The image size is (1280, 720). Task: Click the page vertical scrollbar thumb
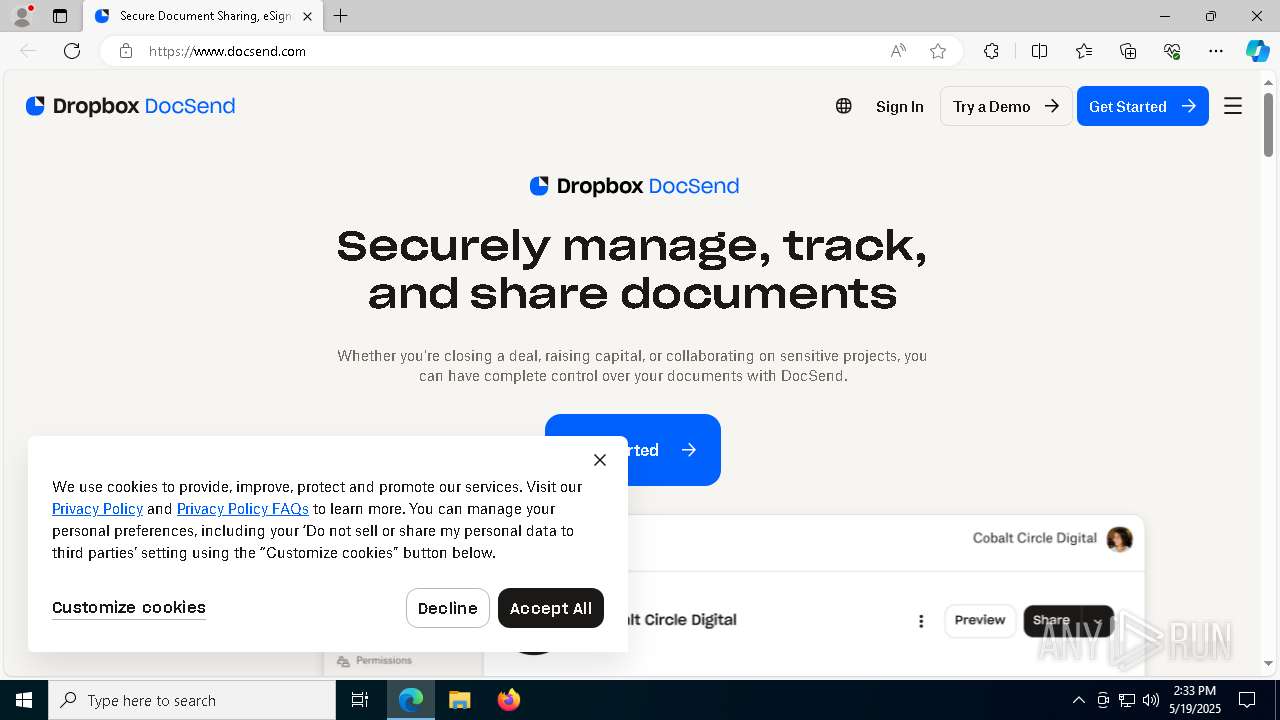(1268, 125)
